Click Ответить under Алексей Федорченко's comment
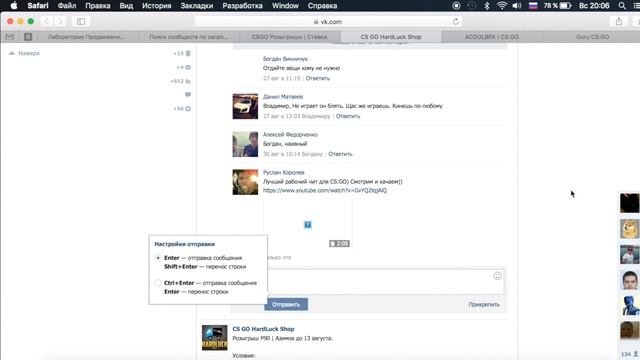640x360 pixels. pyautogui.click(x=340, y=154)
